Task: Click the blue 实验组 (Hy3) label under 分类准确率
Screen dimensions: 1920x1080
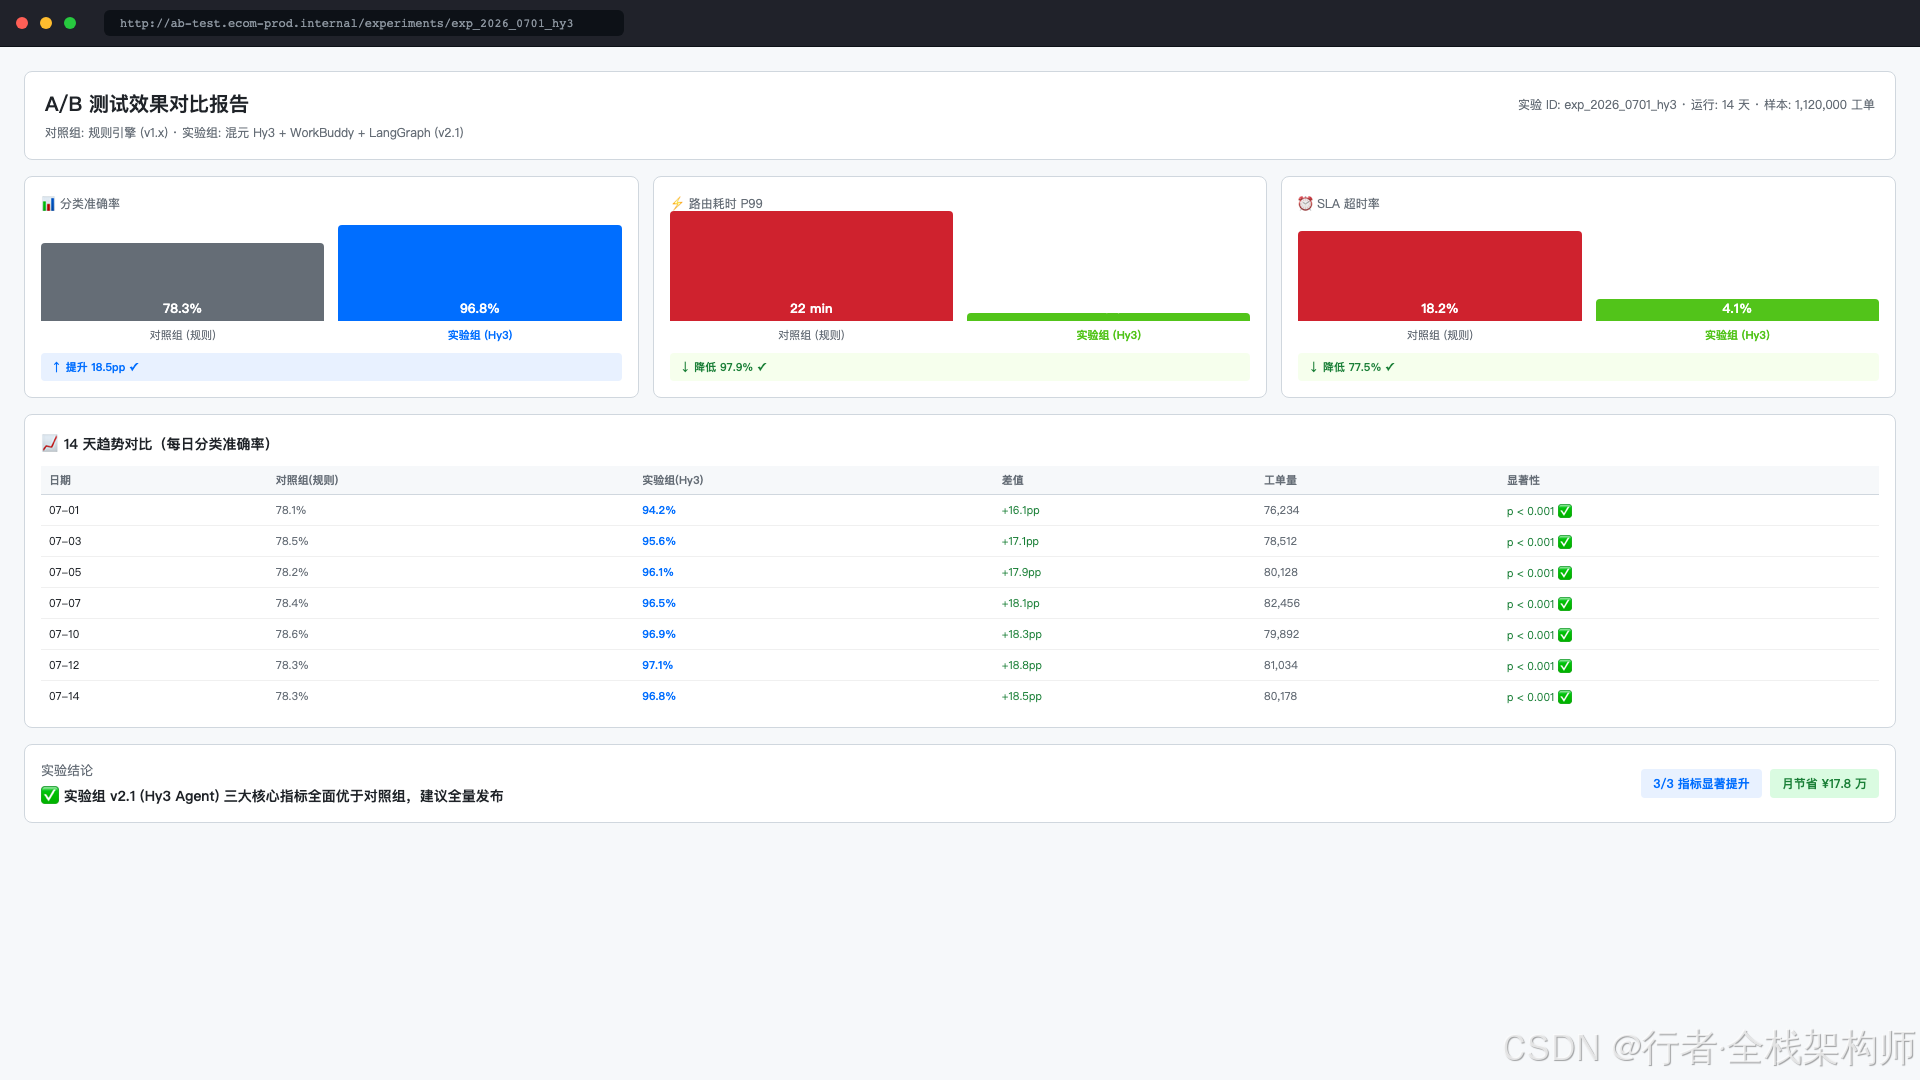Action: click(480, 335)
